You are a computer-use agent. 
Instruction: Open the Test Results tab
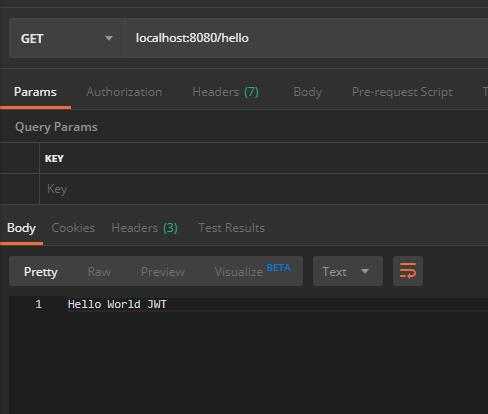click(x=232, y=228)
